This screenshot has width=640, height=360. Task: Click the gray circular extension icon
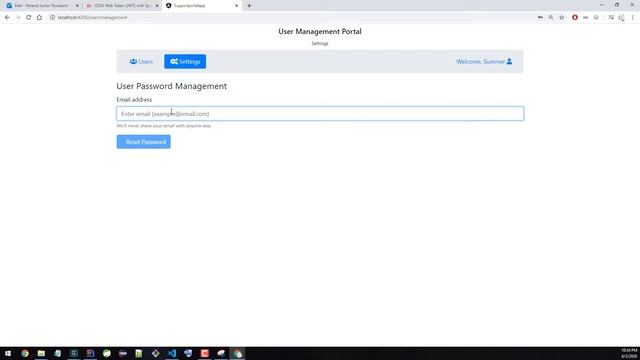pos(596,18)
